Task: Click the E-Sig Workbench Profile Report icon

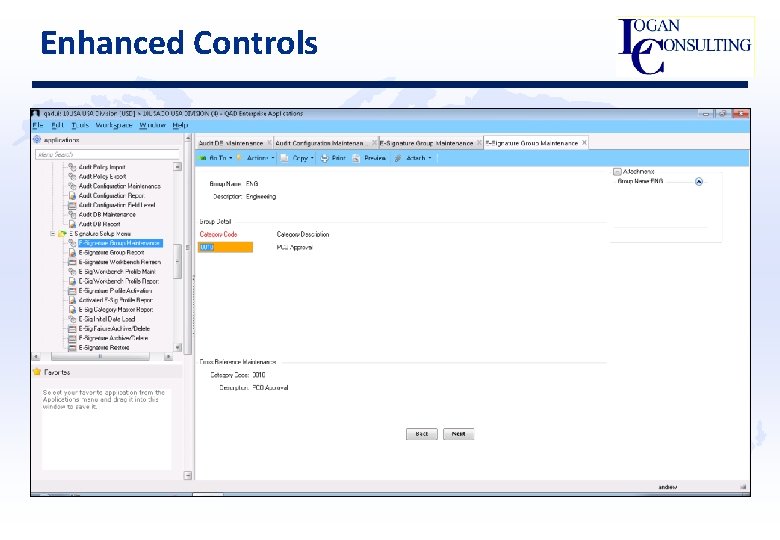Action: click(x=72, y=281)
